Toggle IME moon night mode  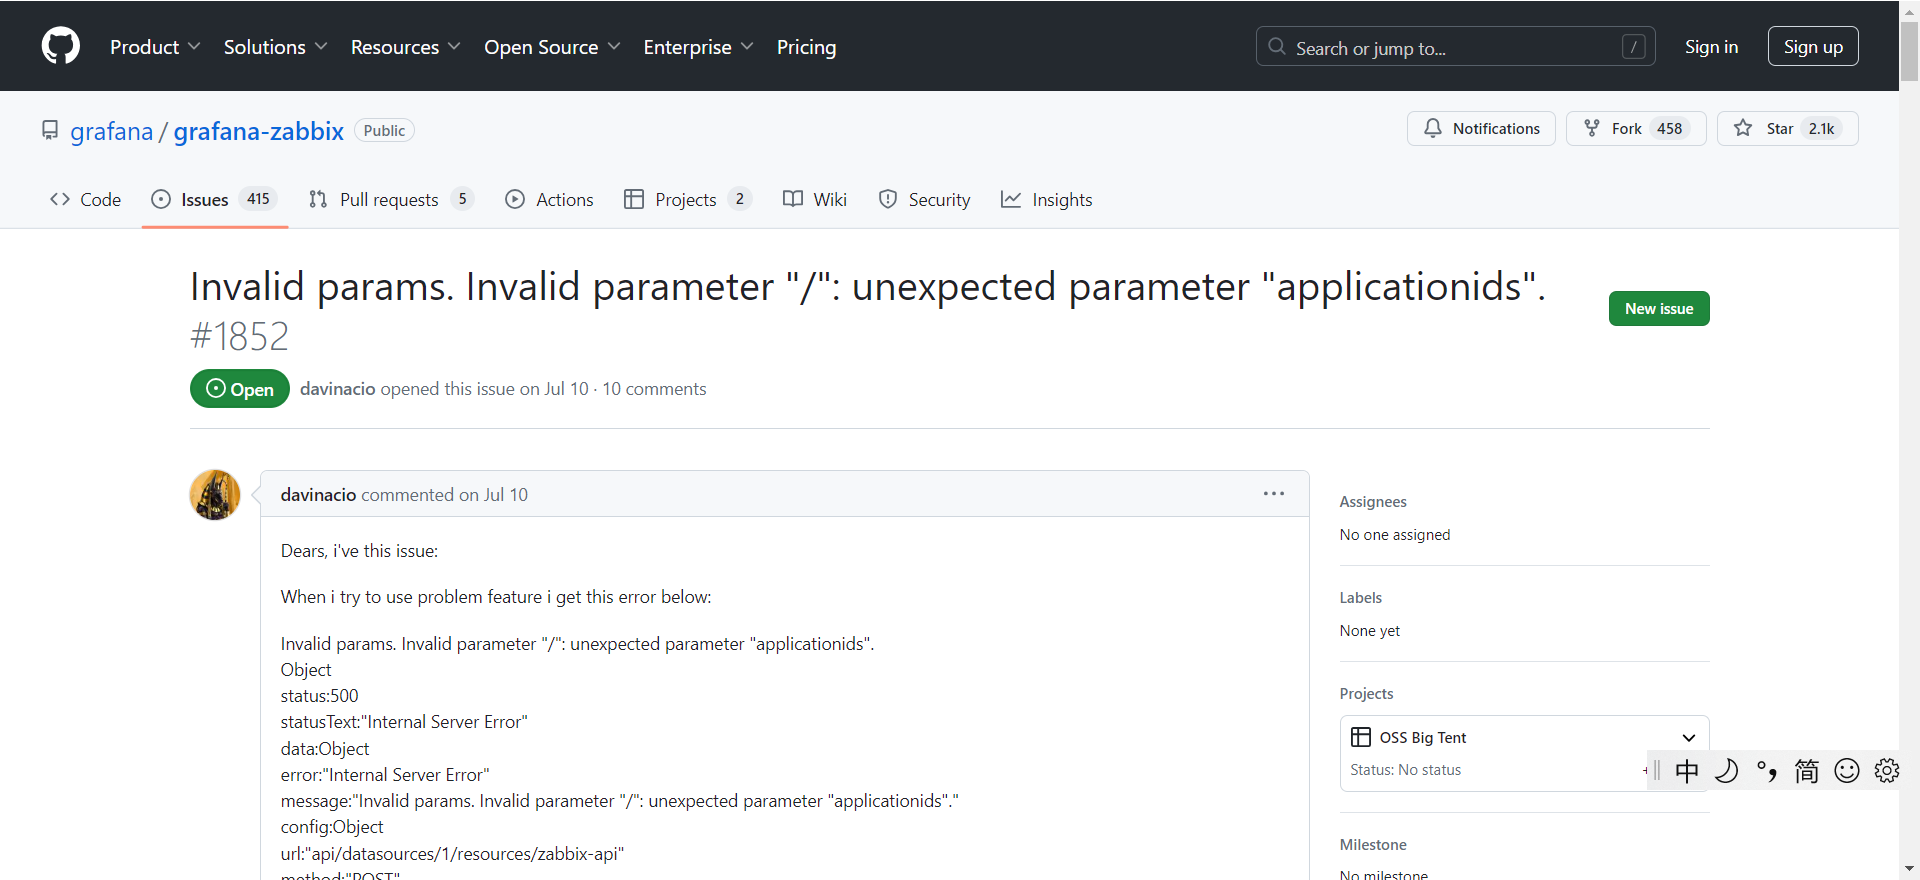click(x=1727, y=771)
